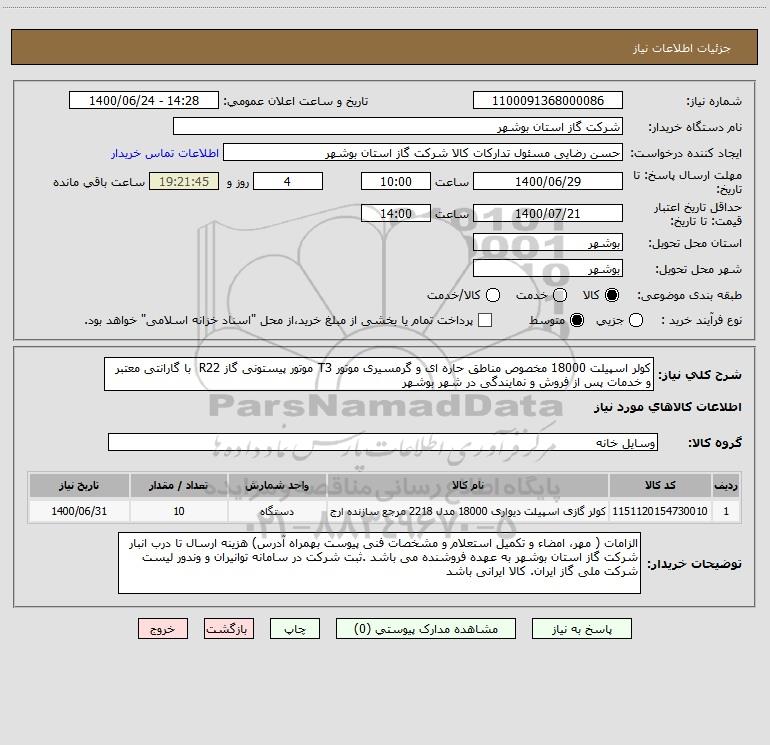The image size is (770, 745).
Task: Click the price validity time 14:00
Action: [396, 213]
